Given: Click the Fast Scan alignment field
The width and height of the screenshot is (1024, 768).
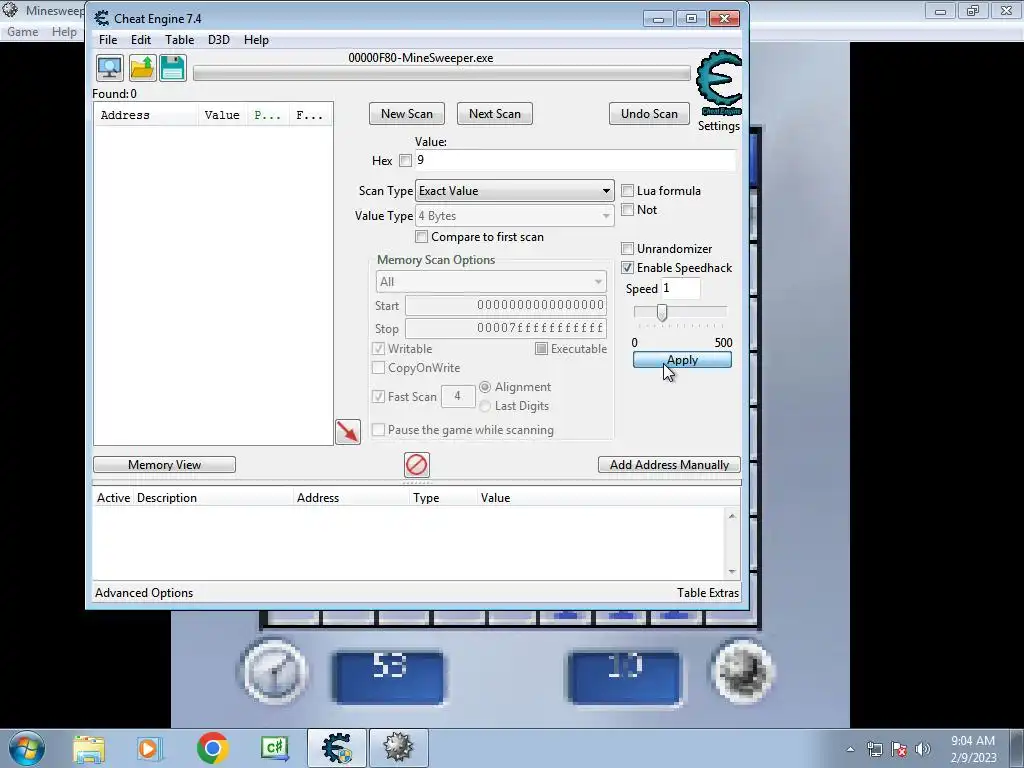Looking at the screenshot, I should [457, 396].
